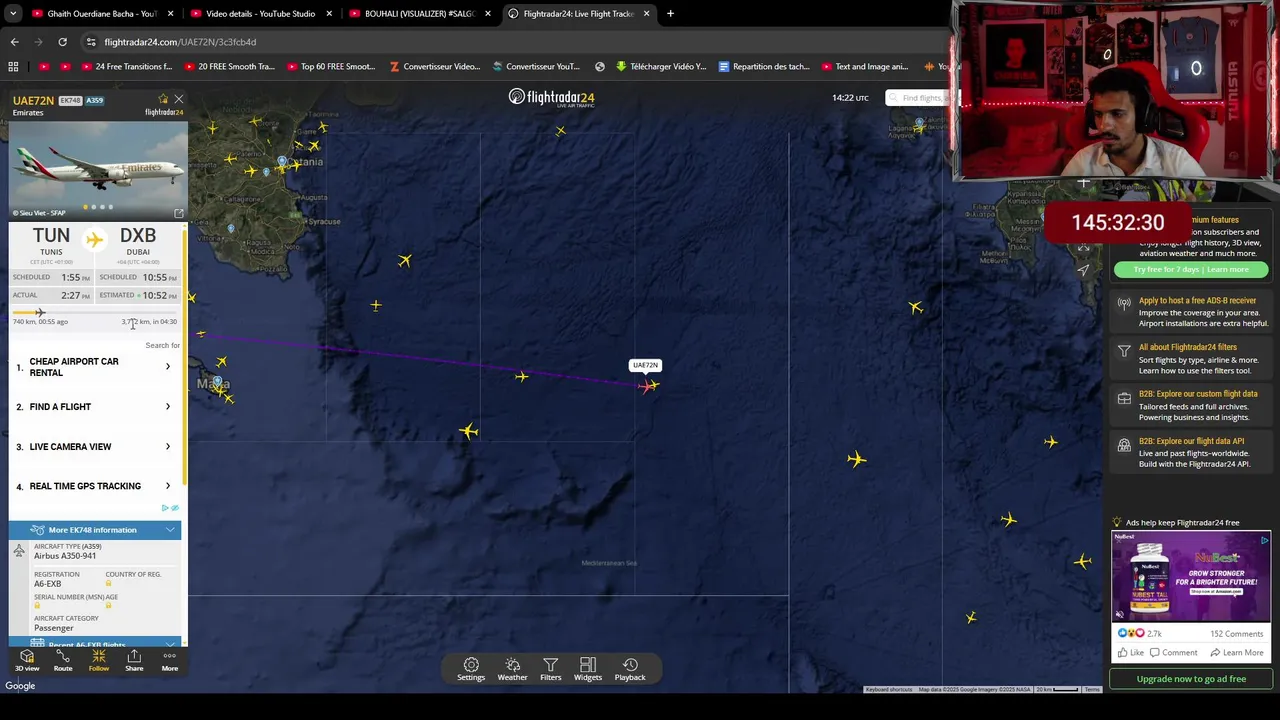The image size is (1280, 720).
Task: Click Learn More on NuBest ad
Action: (1237, 653)
